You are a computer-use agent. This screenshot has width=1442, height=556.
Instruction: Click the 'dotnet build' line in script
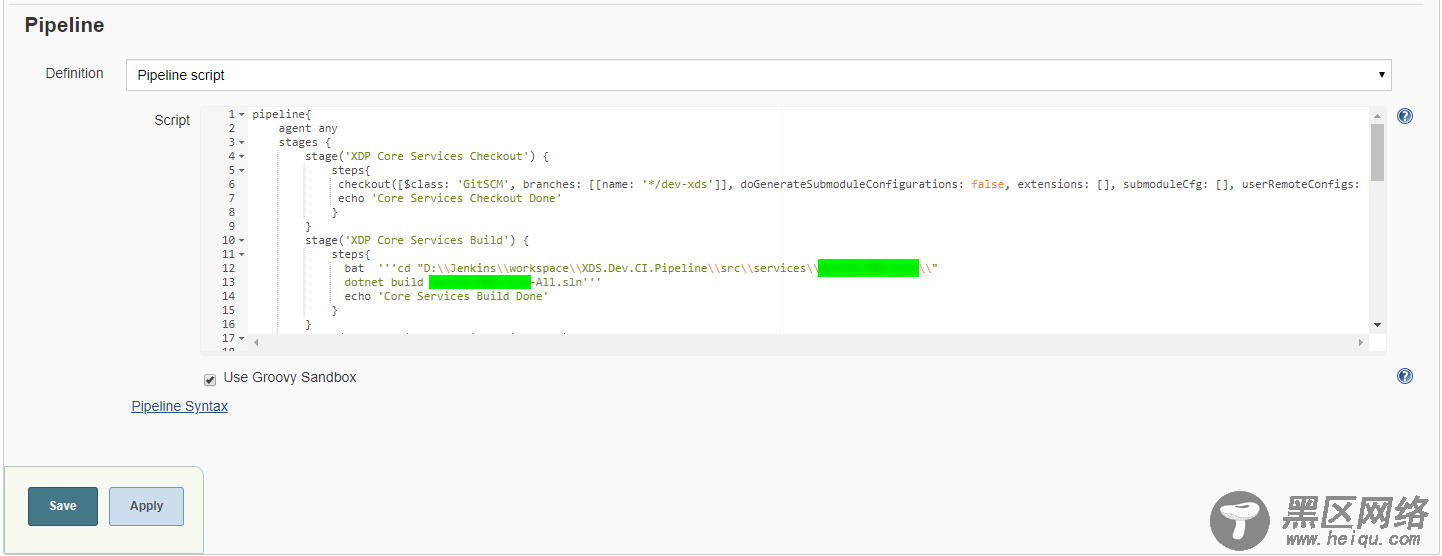pos(473,283)
